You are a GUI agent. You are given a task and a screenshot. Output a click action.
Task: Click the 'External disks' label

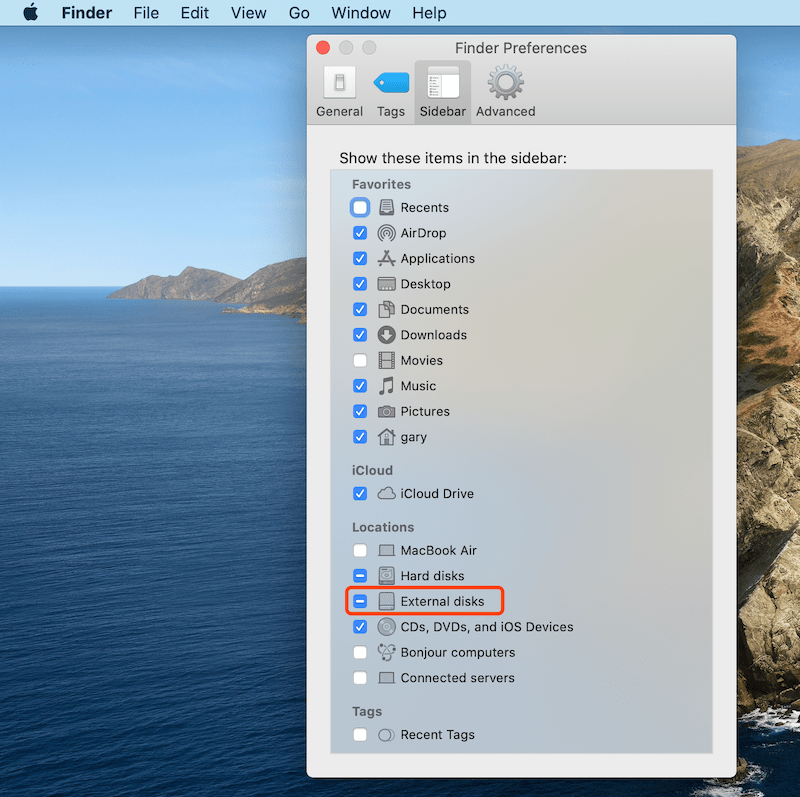(442, 601)
